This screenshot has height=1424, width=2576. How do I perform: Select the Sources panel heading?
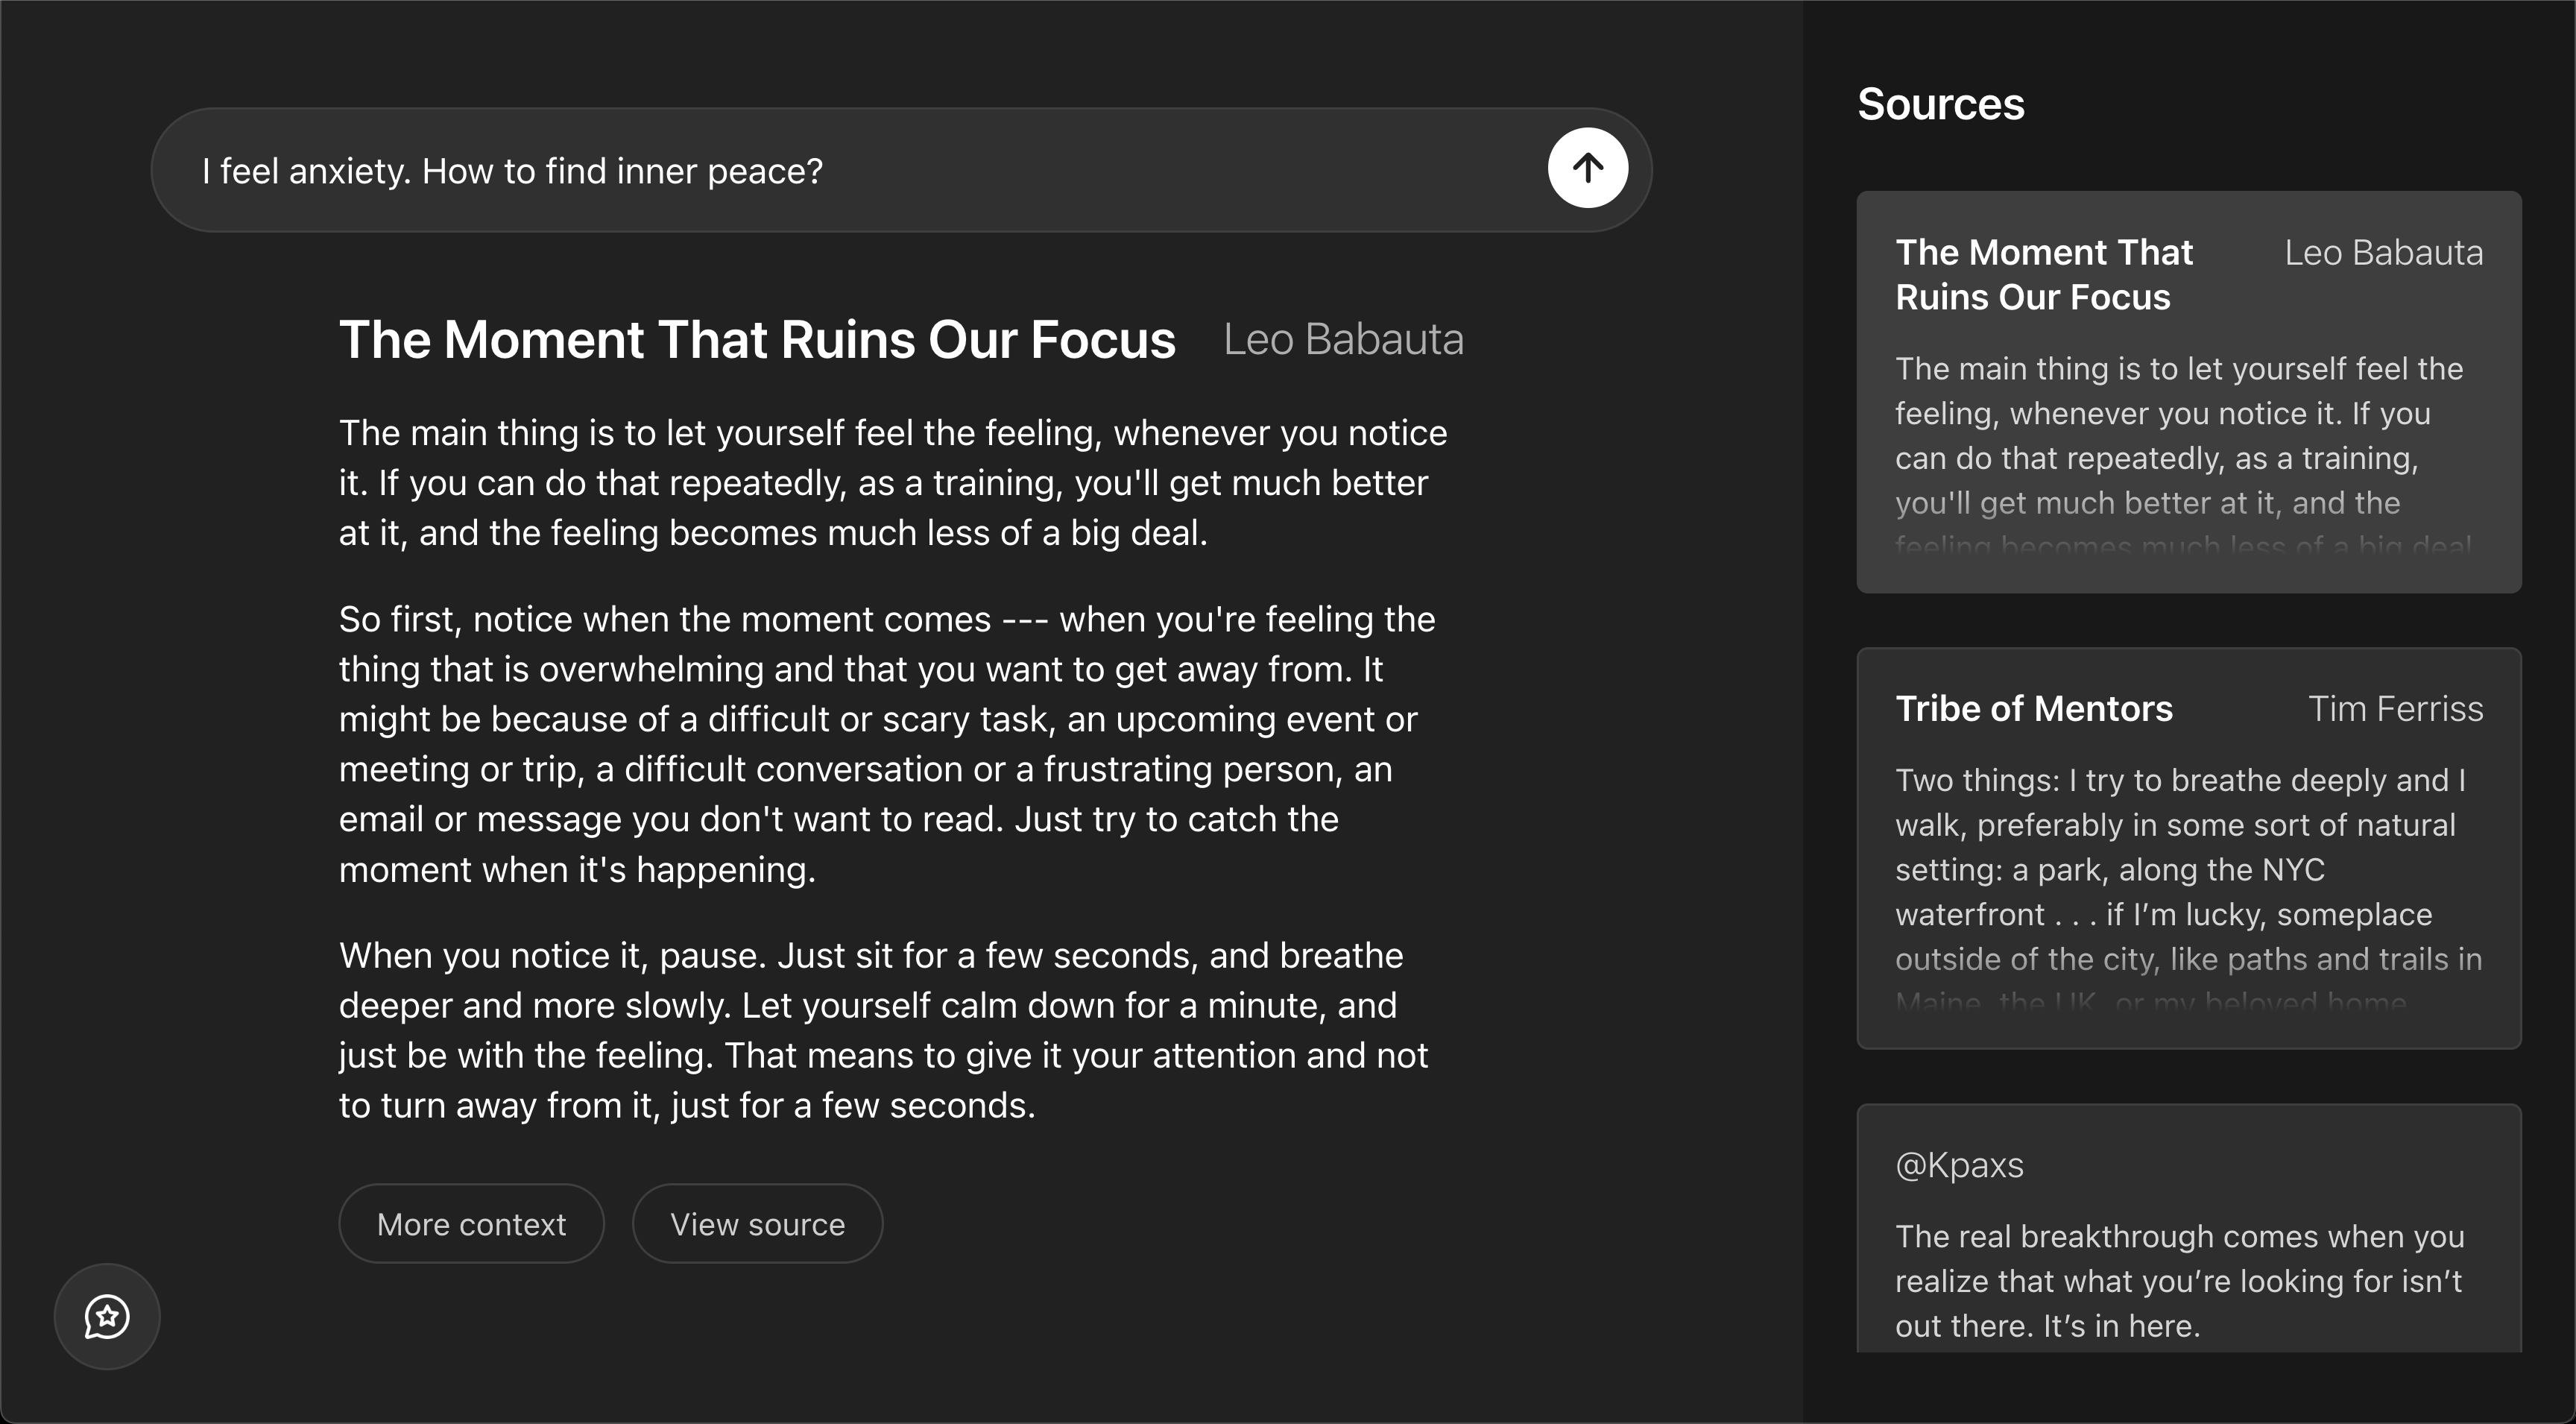tap(1940, 104)
